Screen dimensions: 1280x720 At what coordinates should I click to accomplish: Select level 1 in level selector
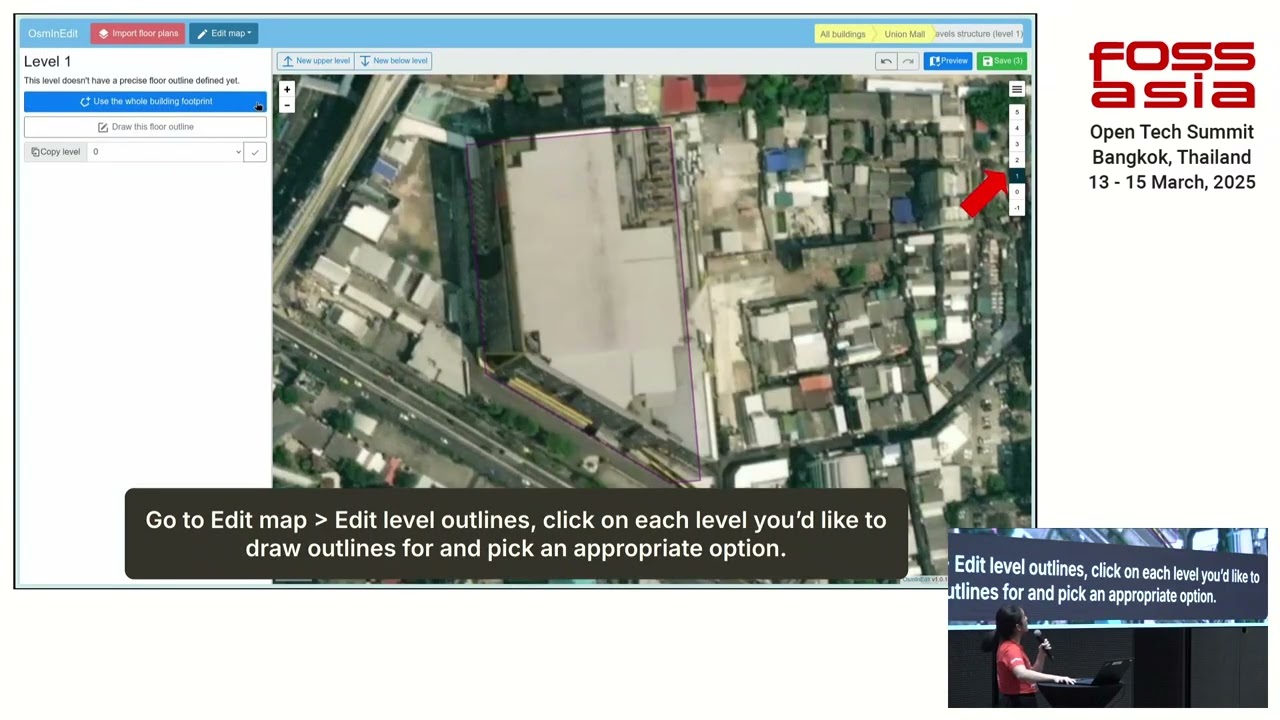(1017, 176)
